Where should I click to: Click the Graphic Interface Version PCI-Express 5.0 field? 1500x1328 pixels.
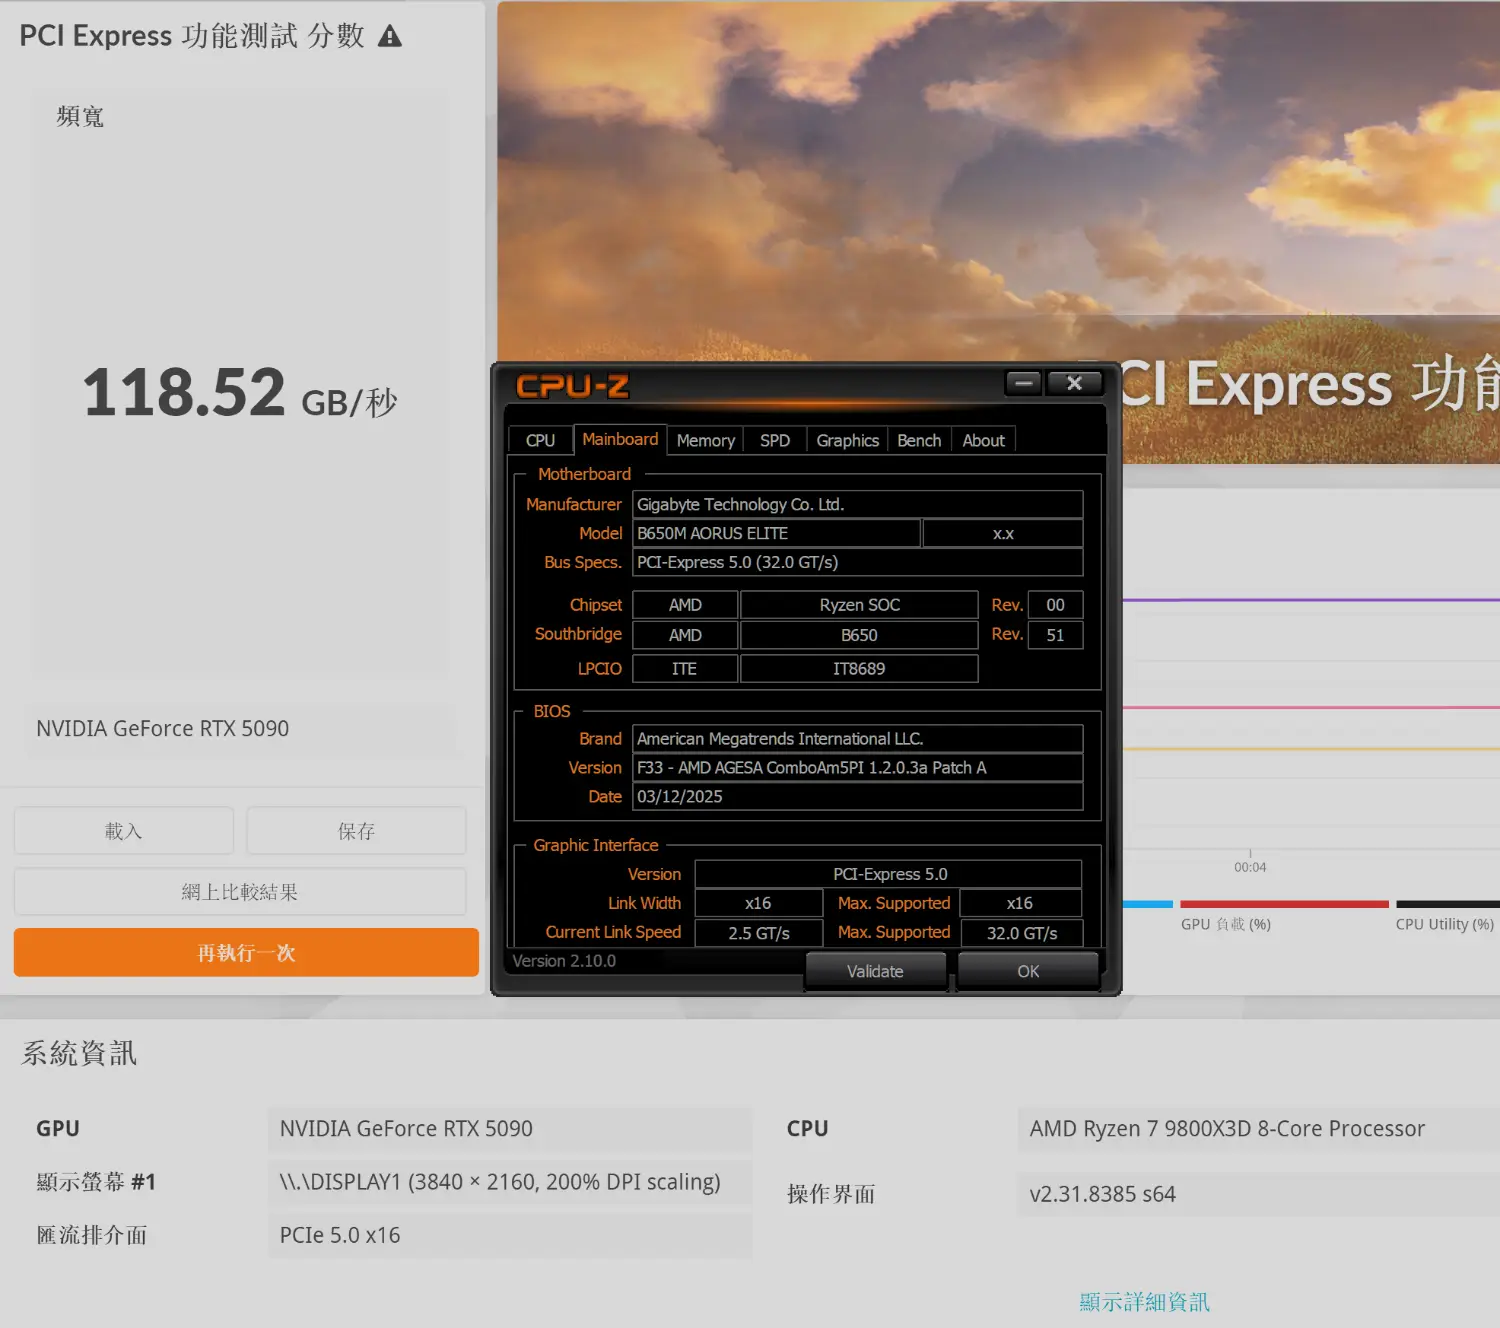click(x=889, y=874)
